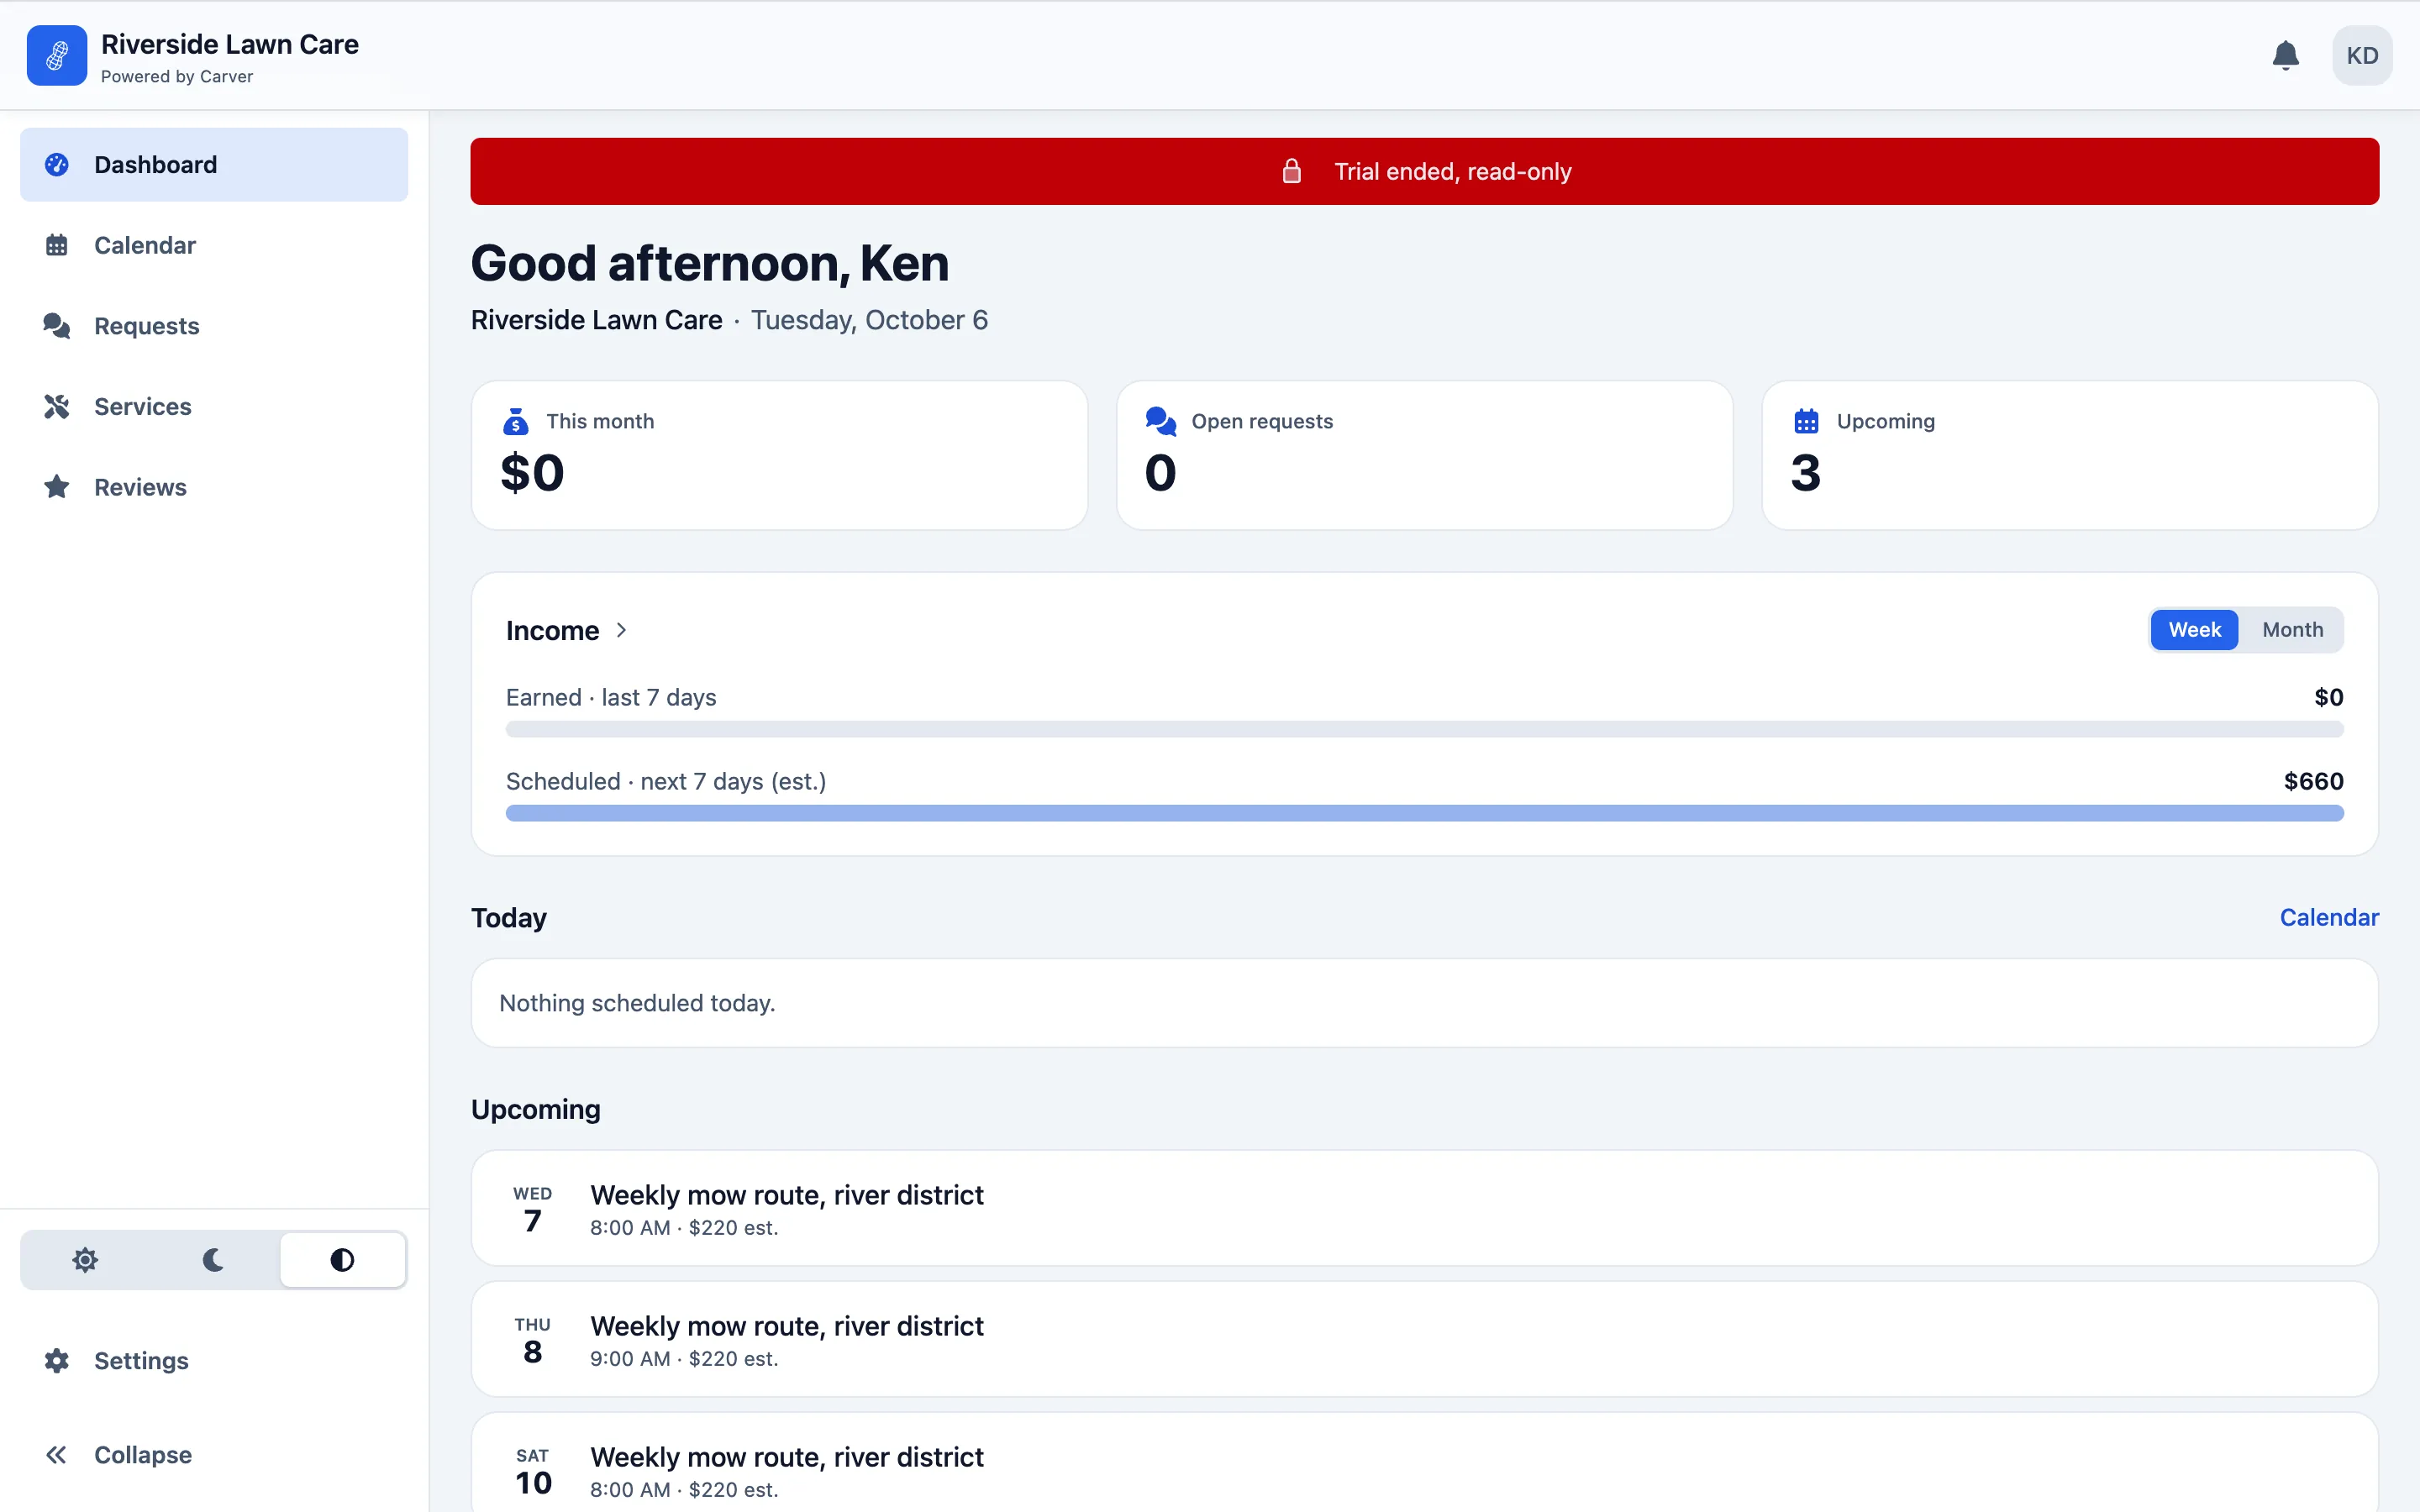Click the Services tools icon

(57, 407)
